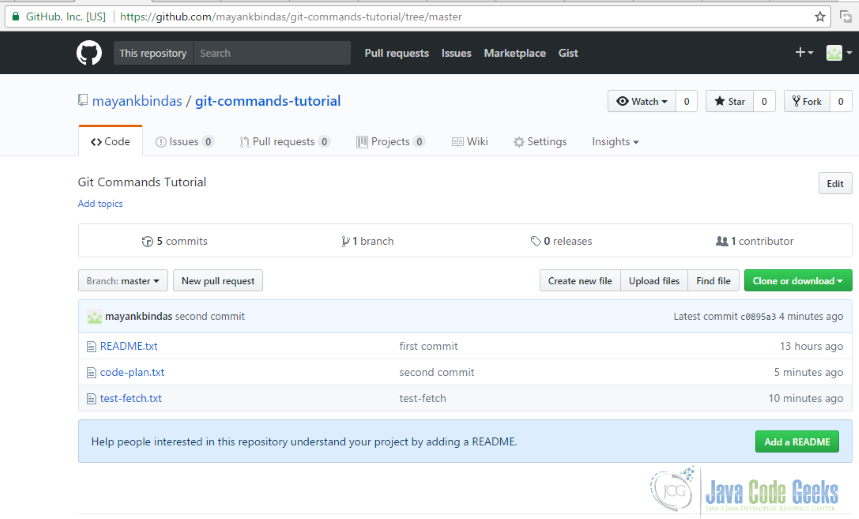Open the first commit message link
Screen dimensions: 859x519
click(x=428, y=346)
